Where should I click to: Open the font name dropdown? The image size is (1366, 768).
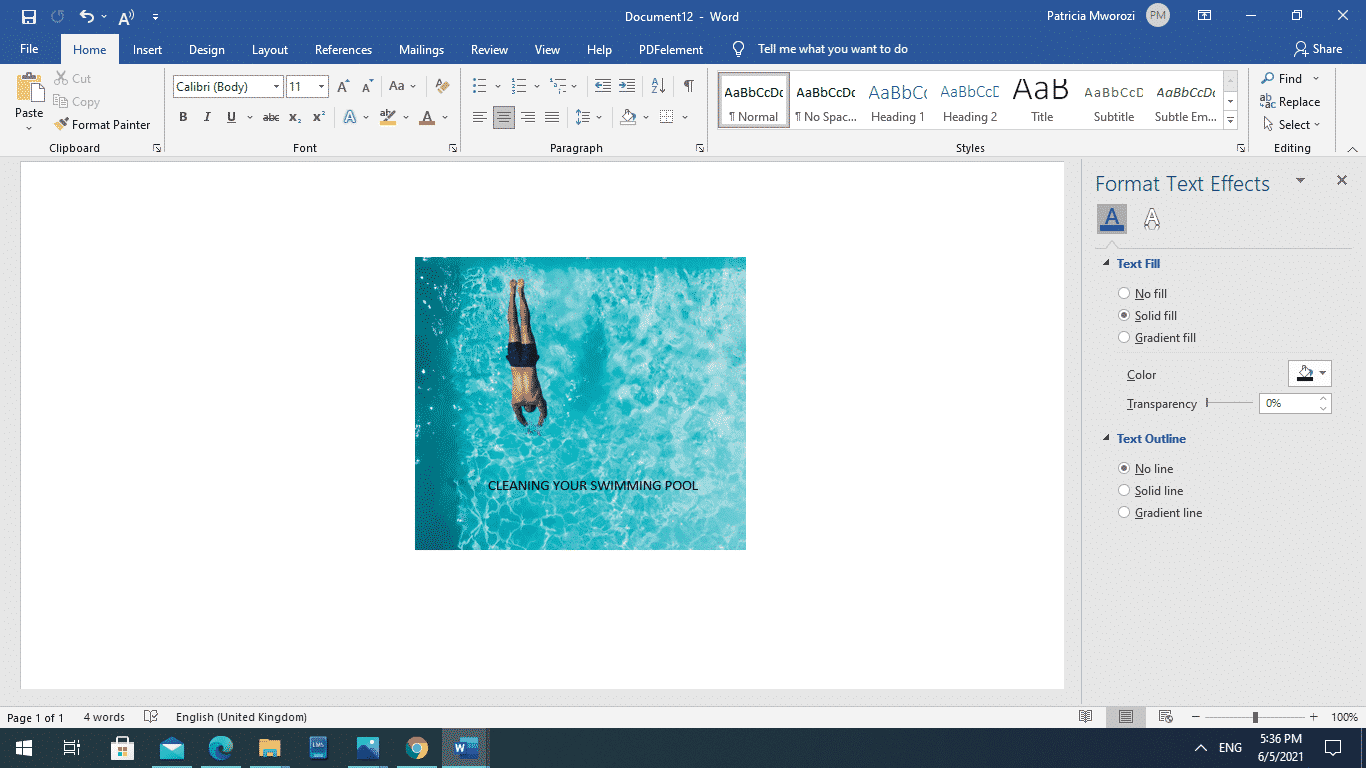[x=276, y=86]
